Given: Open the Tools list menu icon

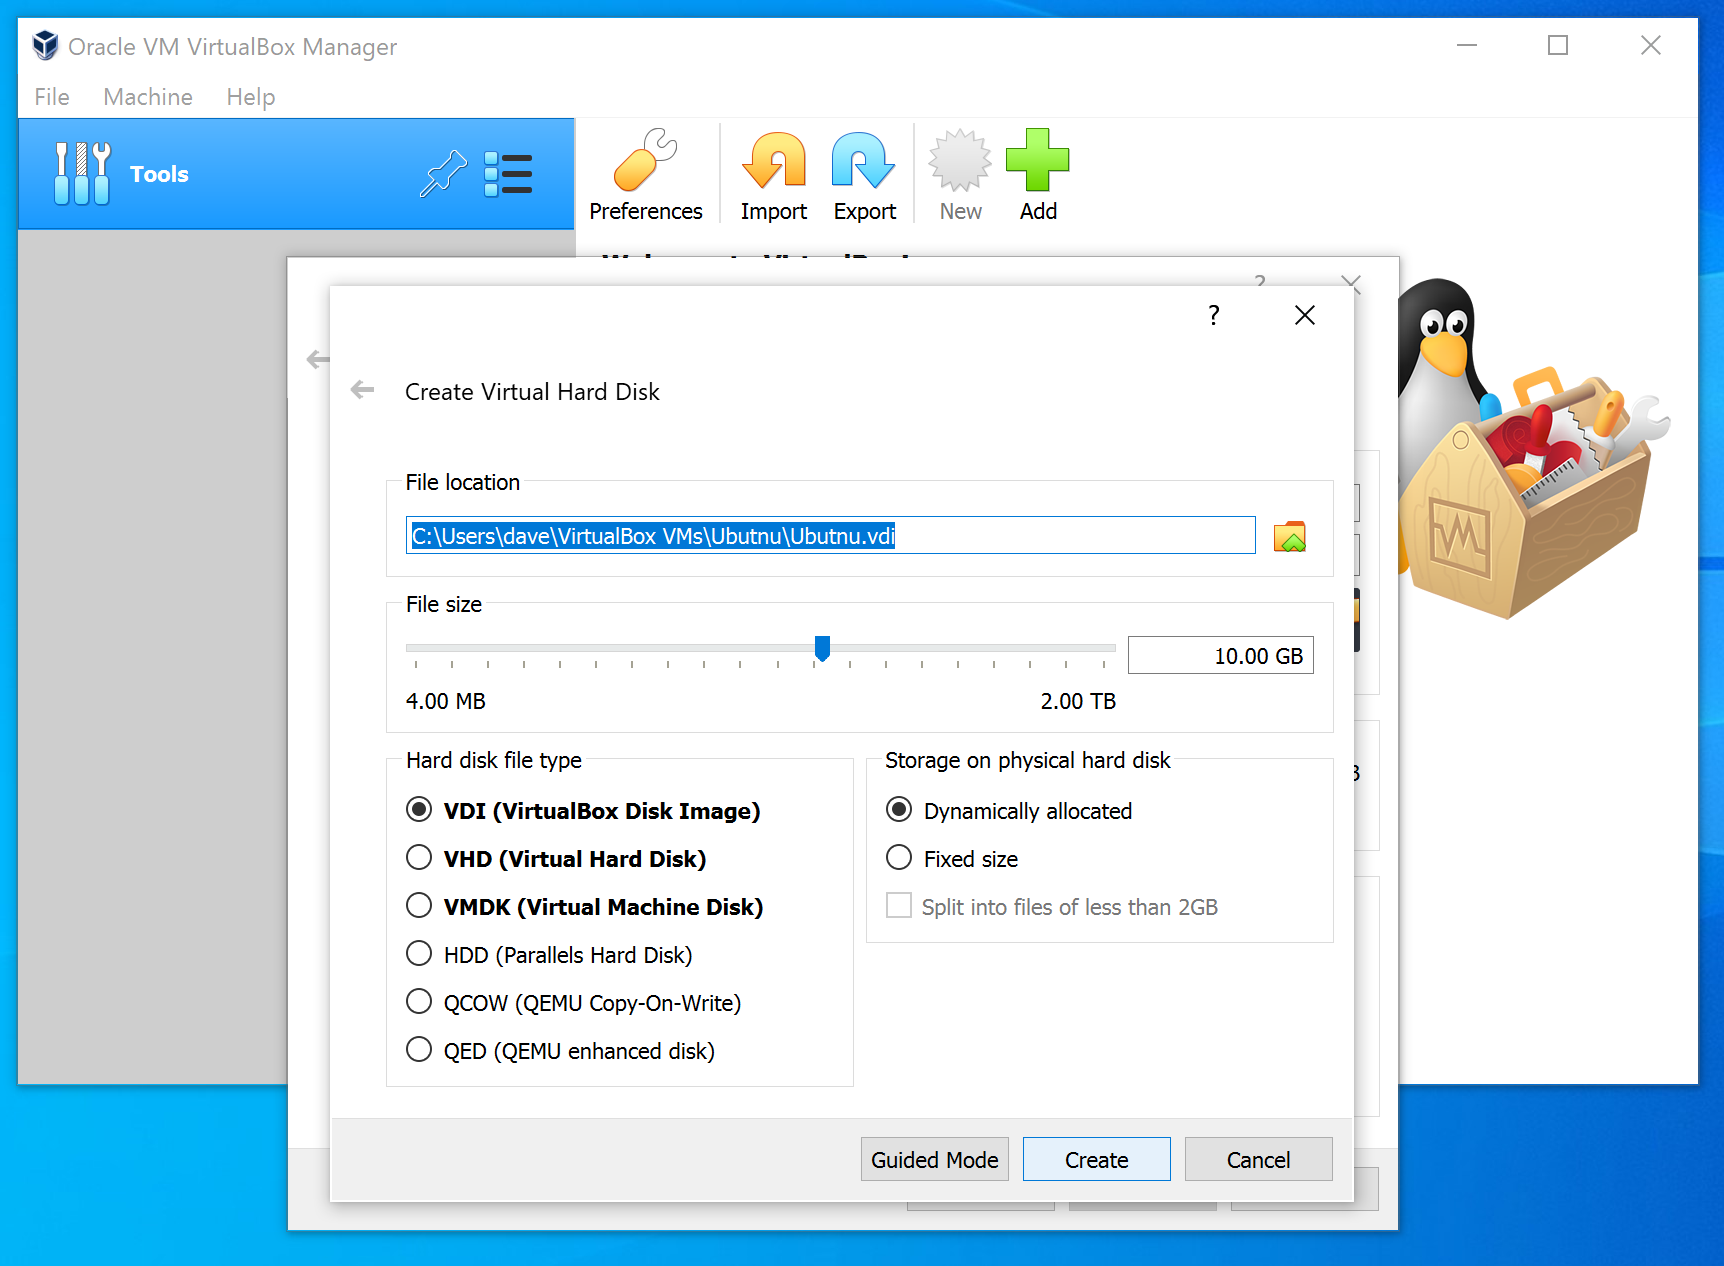Looking at the screenshot, I should pos(508,174).
